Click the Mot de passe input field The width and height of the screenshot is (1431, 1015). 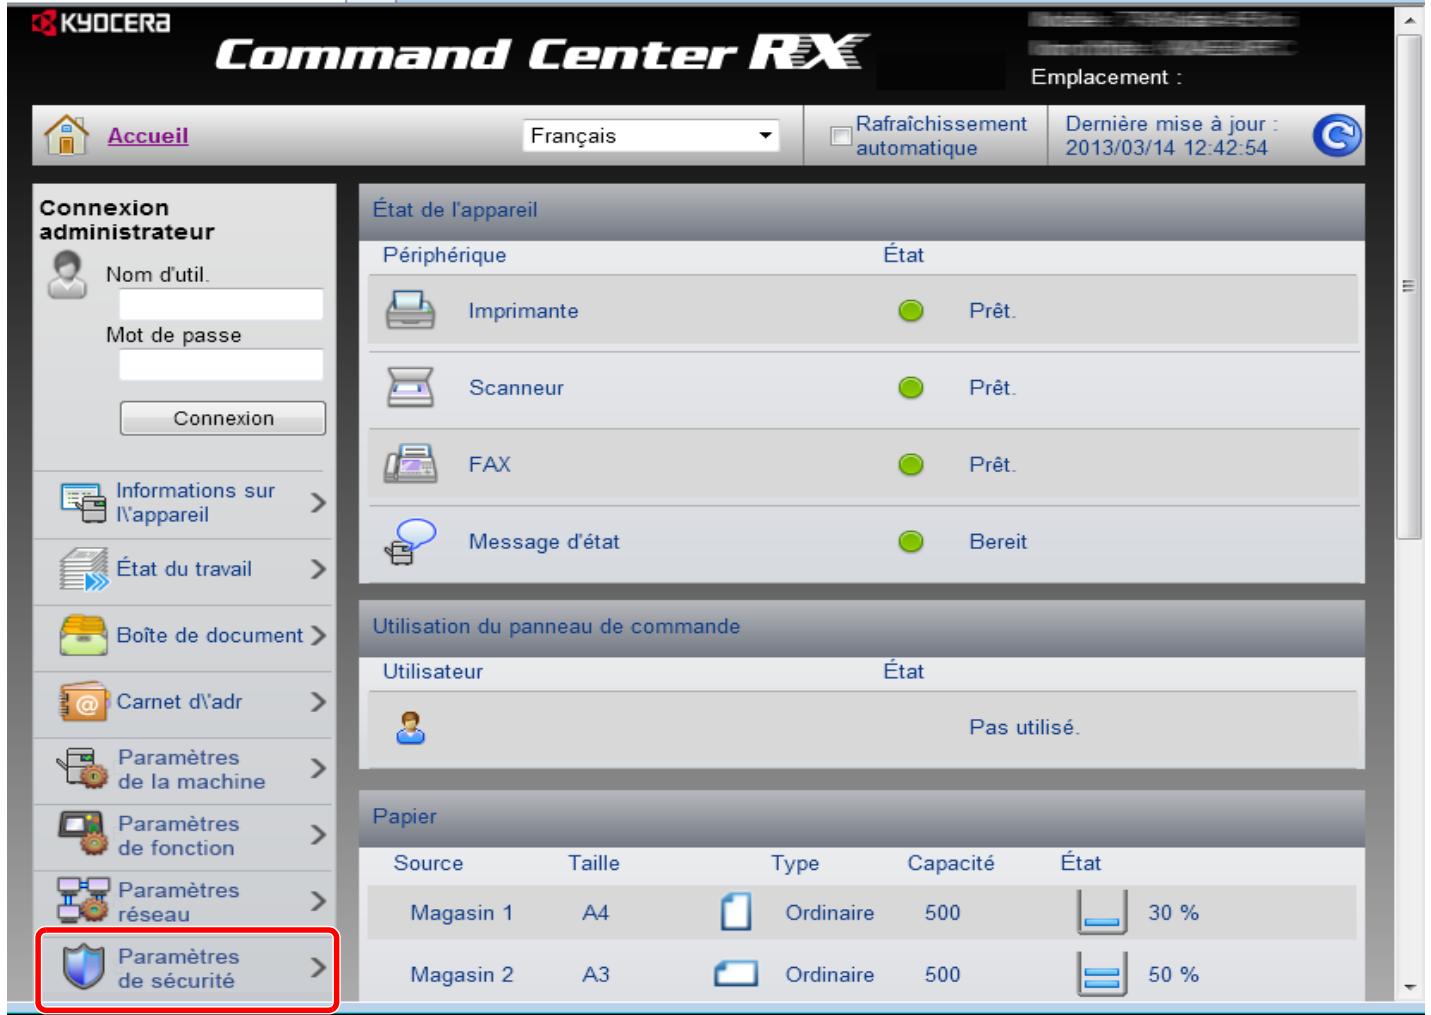(x=221, y=364)
